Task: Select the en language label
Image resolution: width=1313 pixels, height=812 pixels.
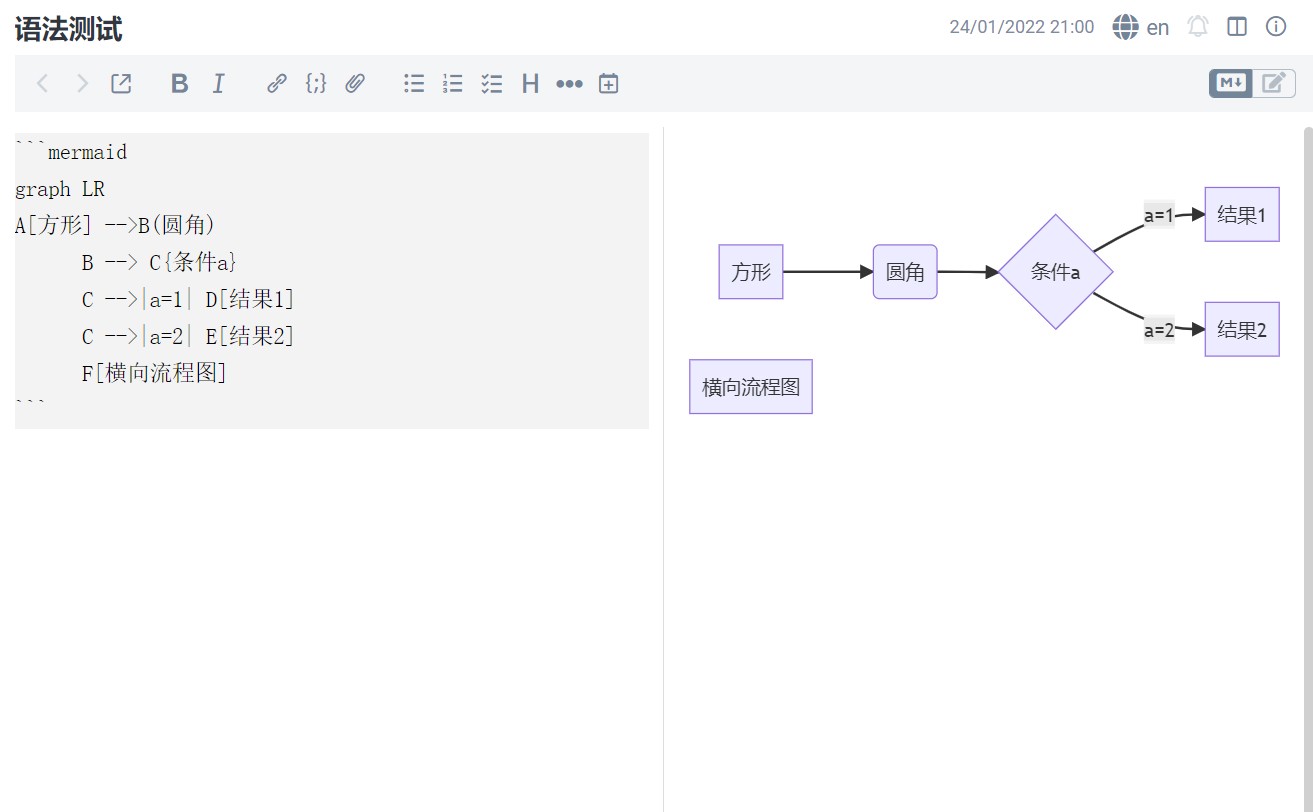Action: [1158, 28]
